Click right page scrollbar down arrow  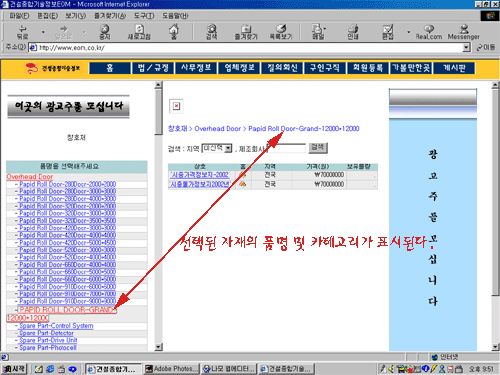coord(495,347)
